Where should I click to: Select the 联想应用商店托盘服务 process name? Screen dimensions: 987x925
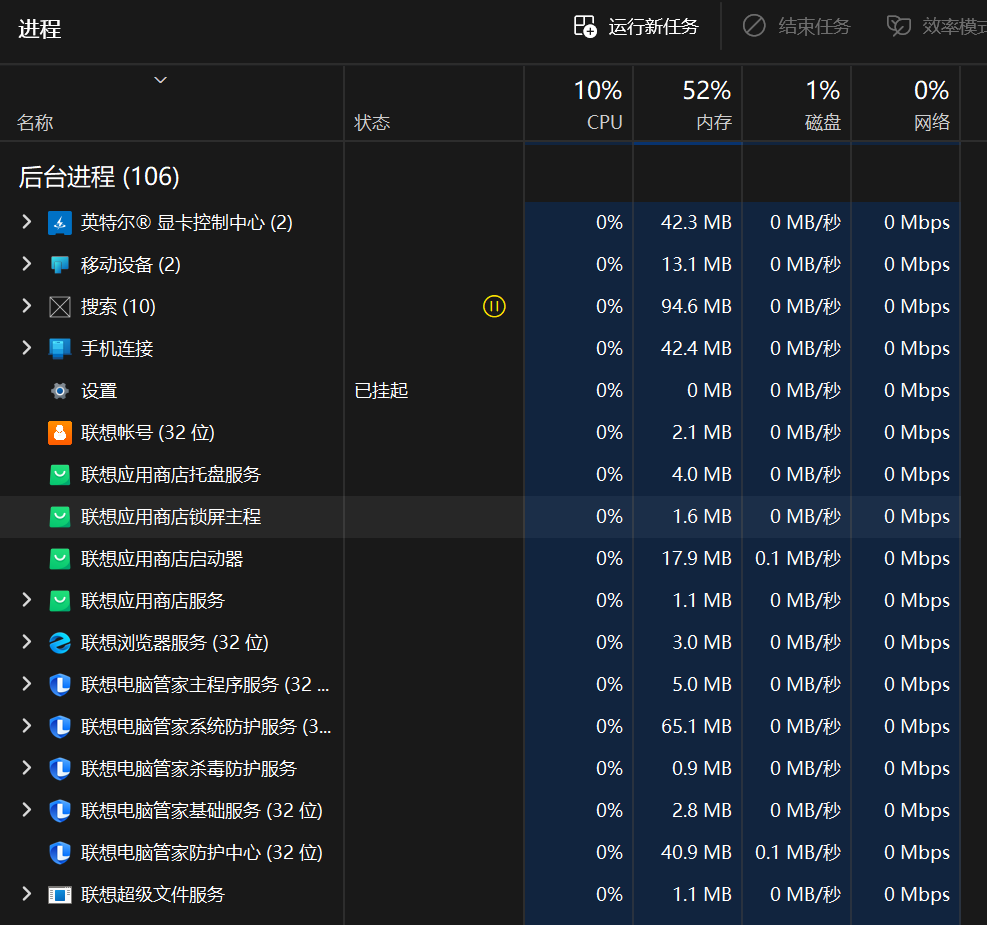click(171, 475)
